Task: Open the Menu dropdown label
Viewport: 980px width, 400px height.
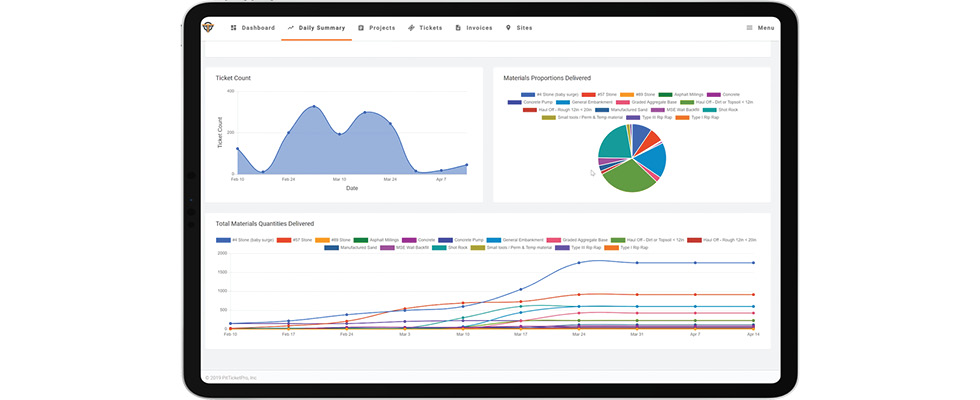Action: pos(766,28)
